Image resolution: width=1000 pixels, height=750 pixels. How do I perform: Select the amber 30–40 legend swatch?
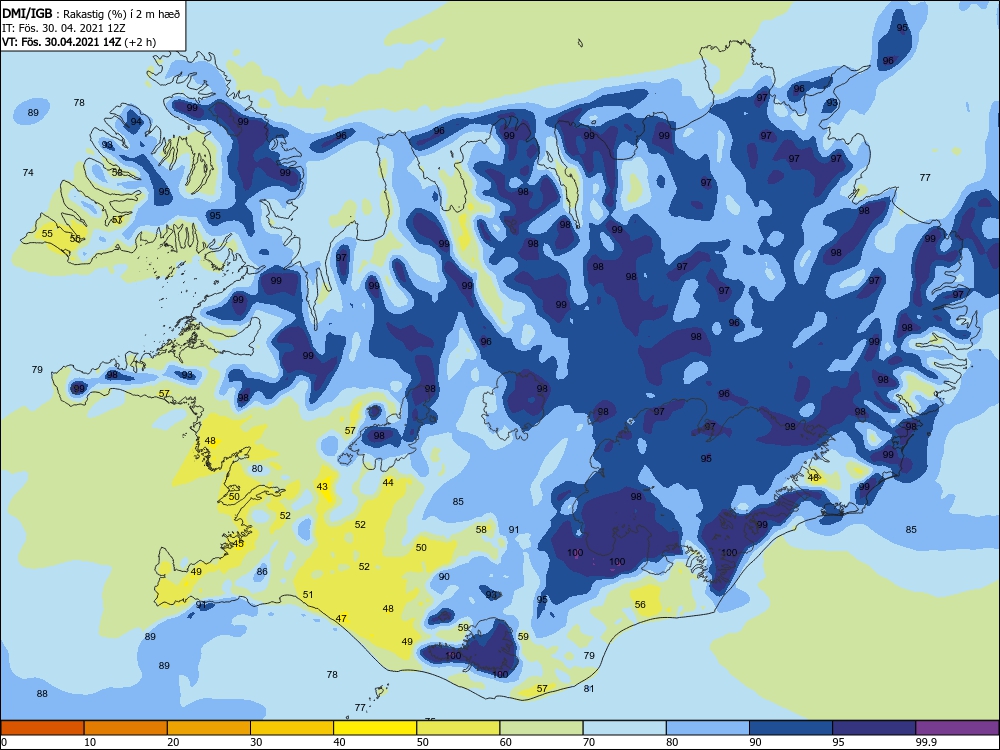tap(292, 728)
